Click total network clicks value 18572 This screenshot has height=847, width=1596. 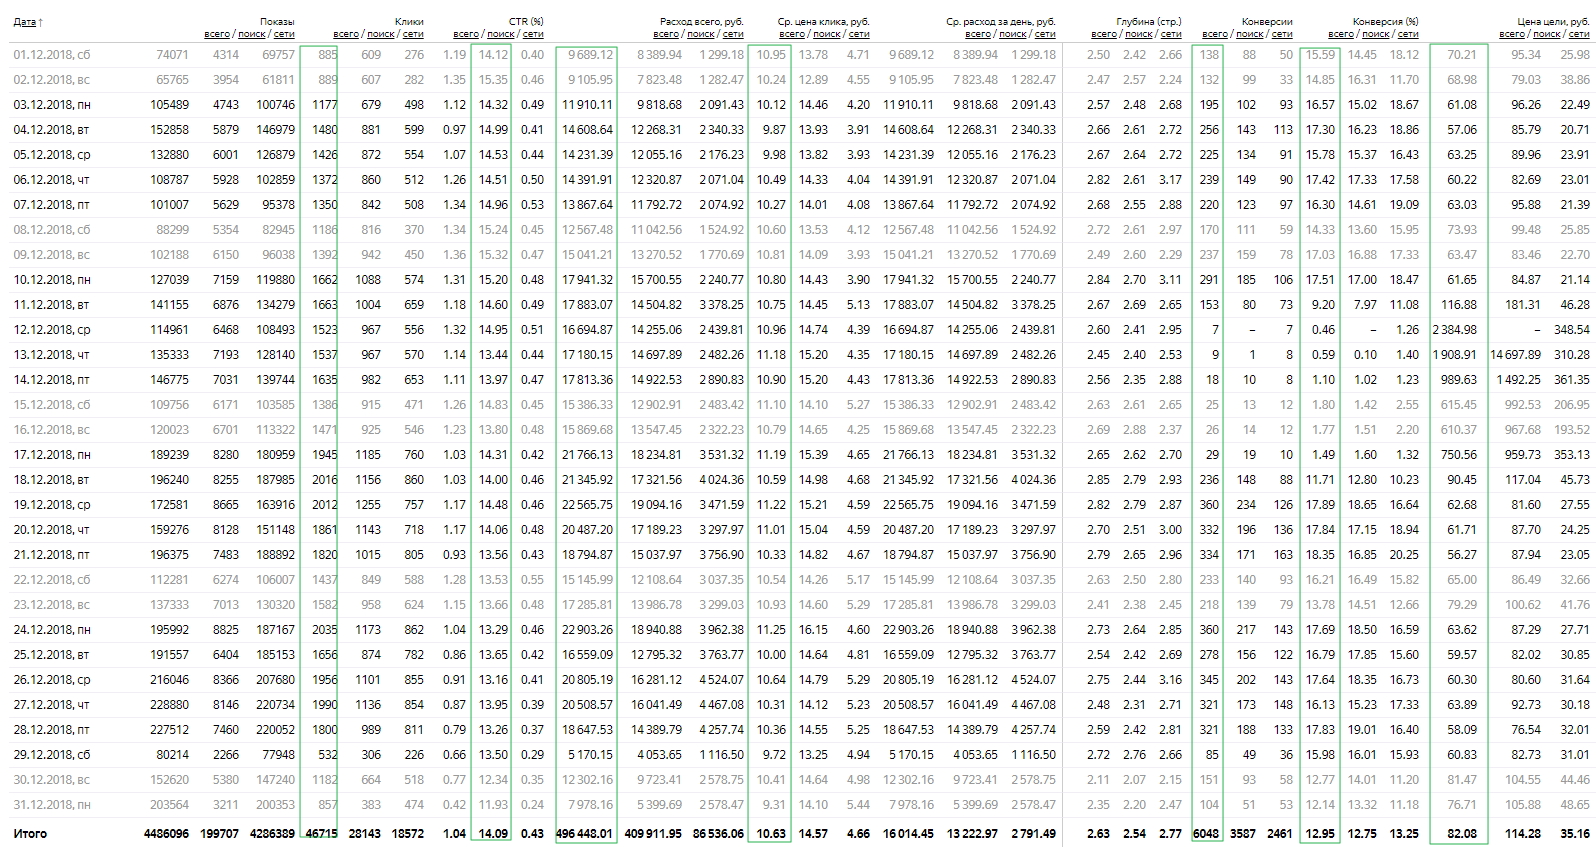407,833
